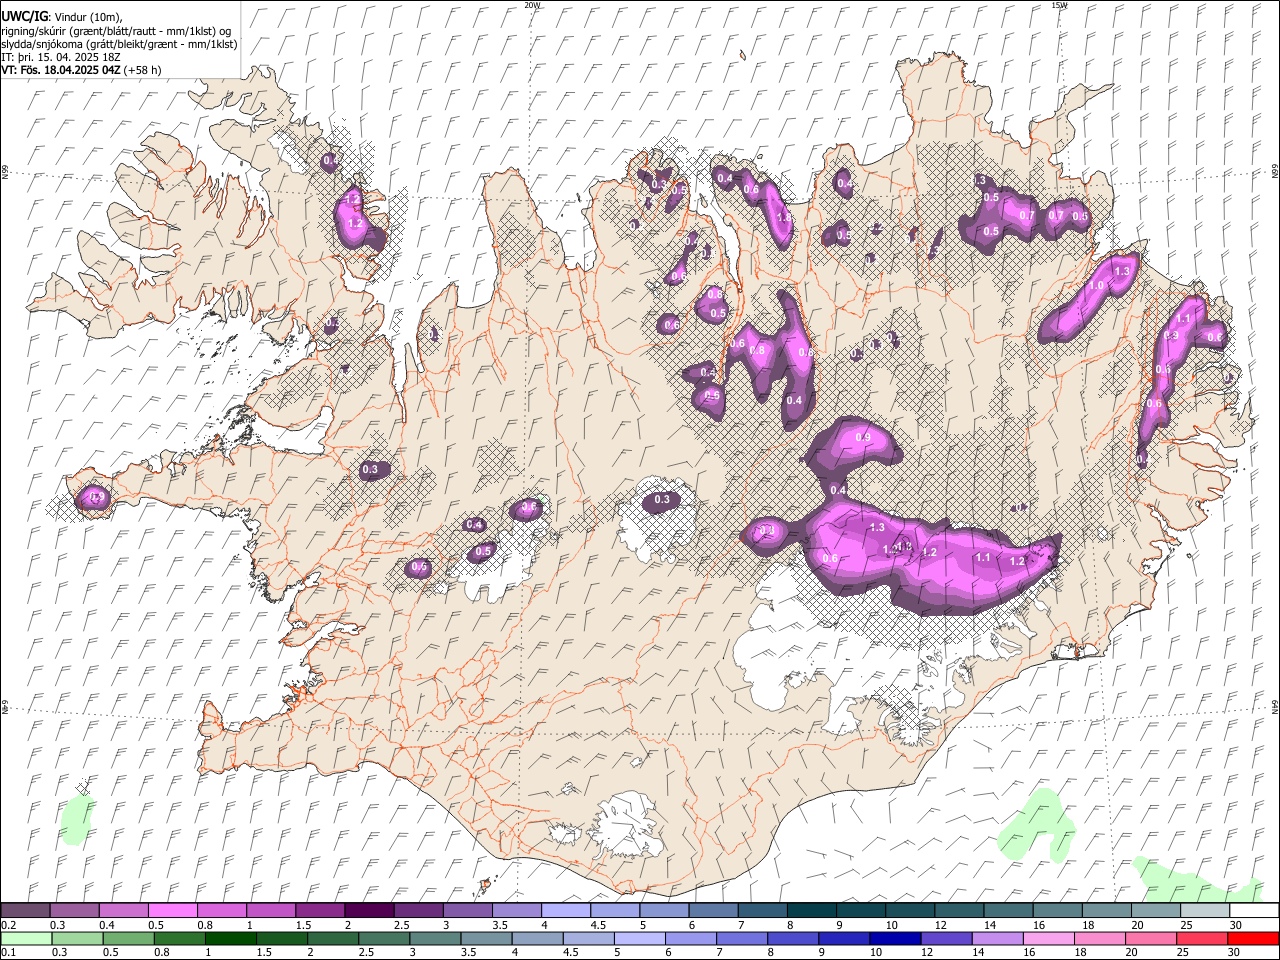The image size is (1280, 960).
Task: Click the '0.1' label under the lower scale
Action: click(x=9, y=952)
